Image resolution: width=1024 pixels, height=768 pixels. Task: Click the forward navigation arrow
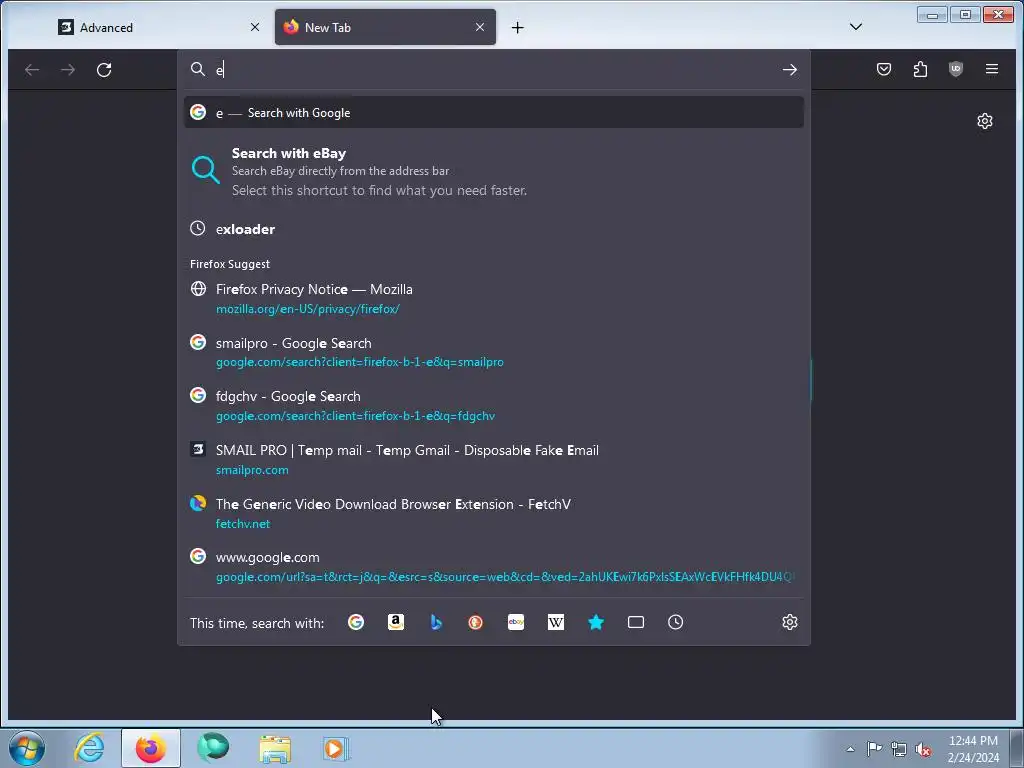tap(68, 70)
